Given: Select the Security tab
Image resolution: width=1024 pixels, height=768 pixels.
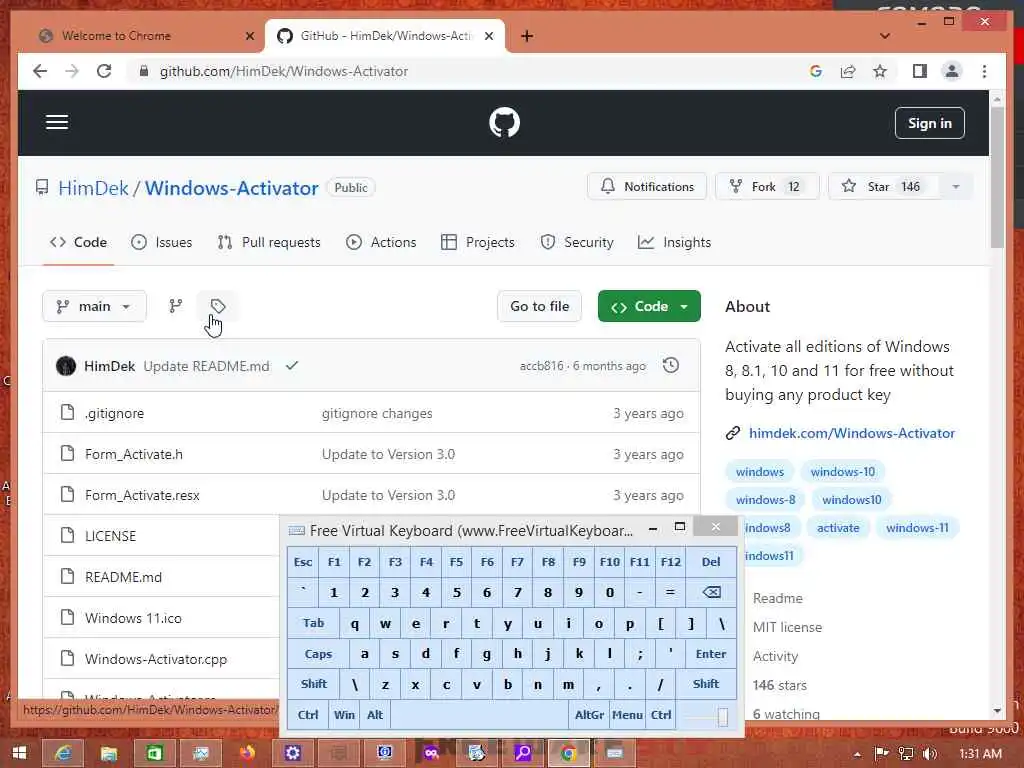Looking at the screenshot, I should pyautogui.click(x=577, y=242).
